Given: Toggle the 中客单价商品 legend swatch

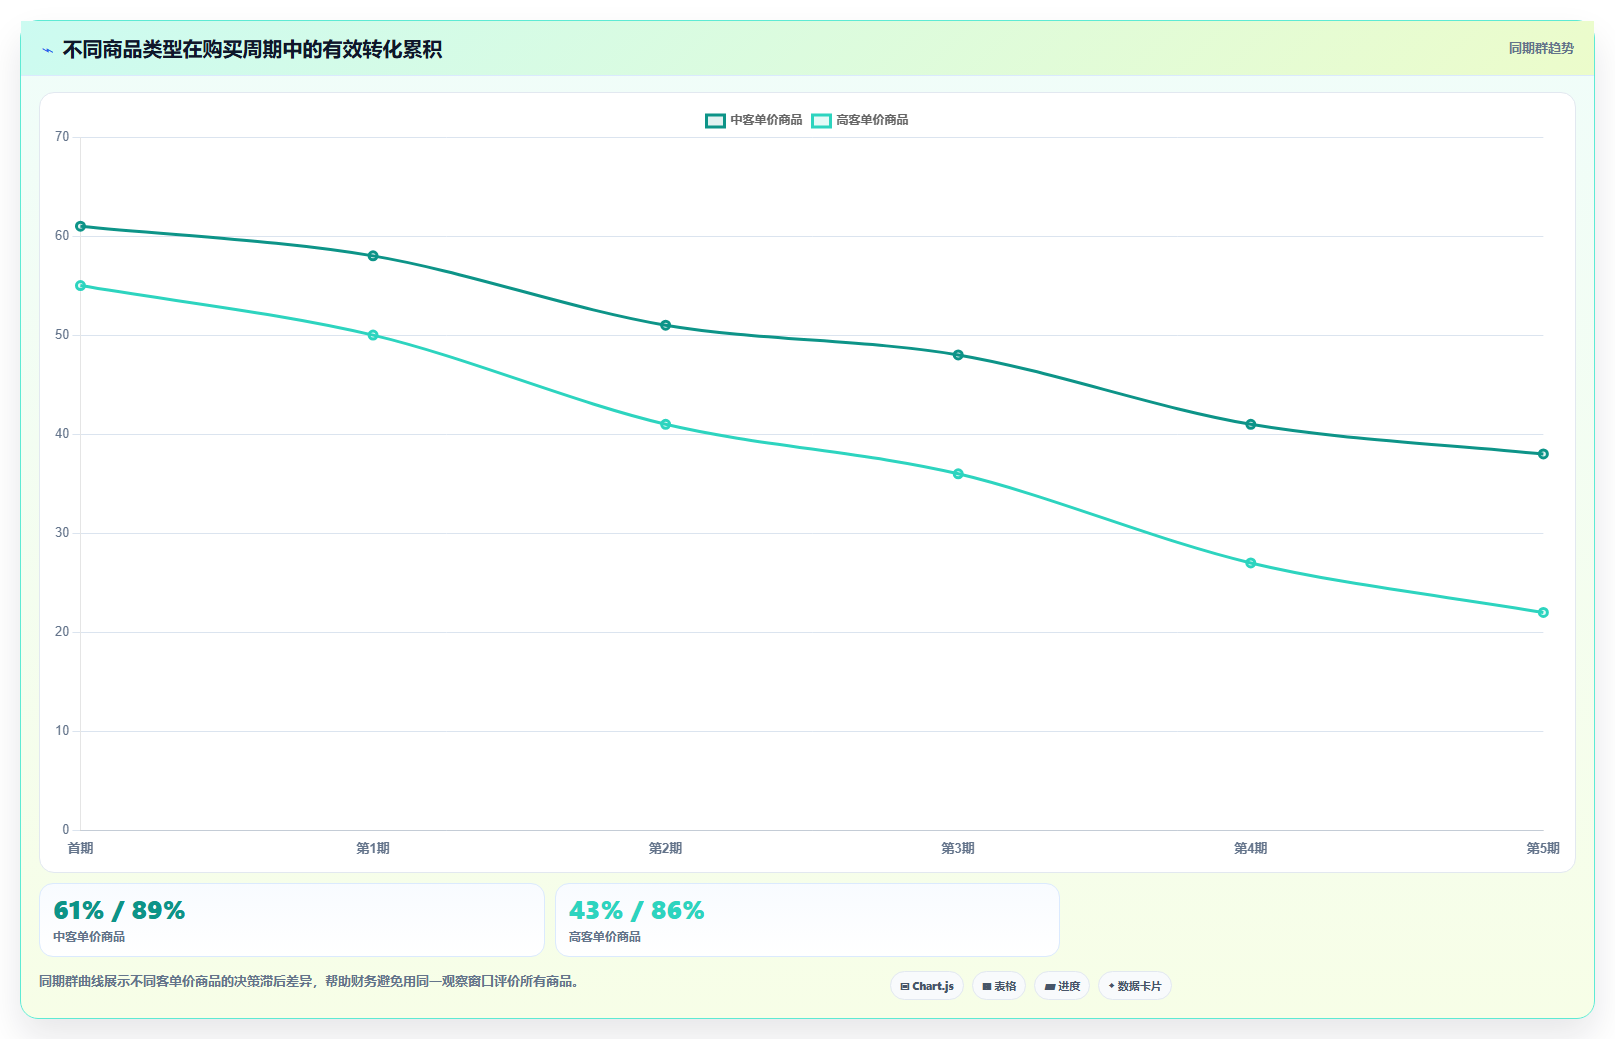Looking at the screenshot, I should pyautogui.click(x=715, y=120).
